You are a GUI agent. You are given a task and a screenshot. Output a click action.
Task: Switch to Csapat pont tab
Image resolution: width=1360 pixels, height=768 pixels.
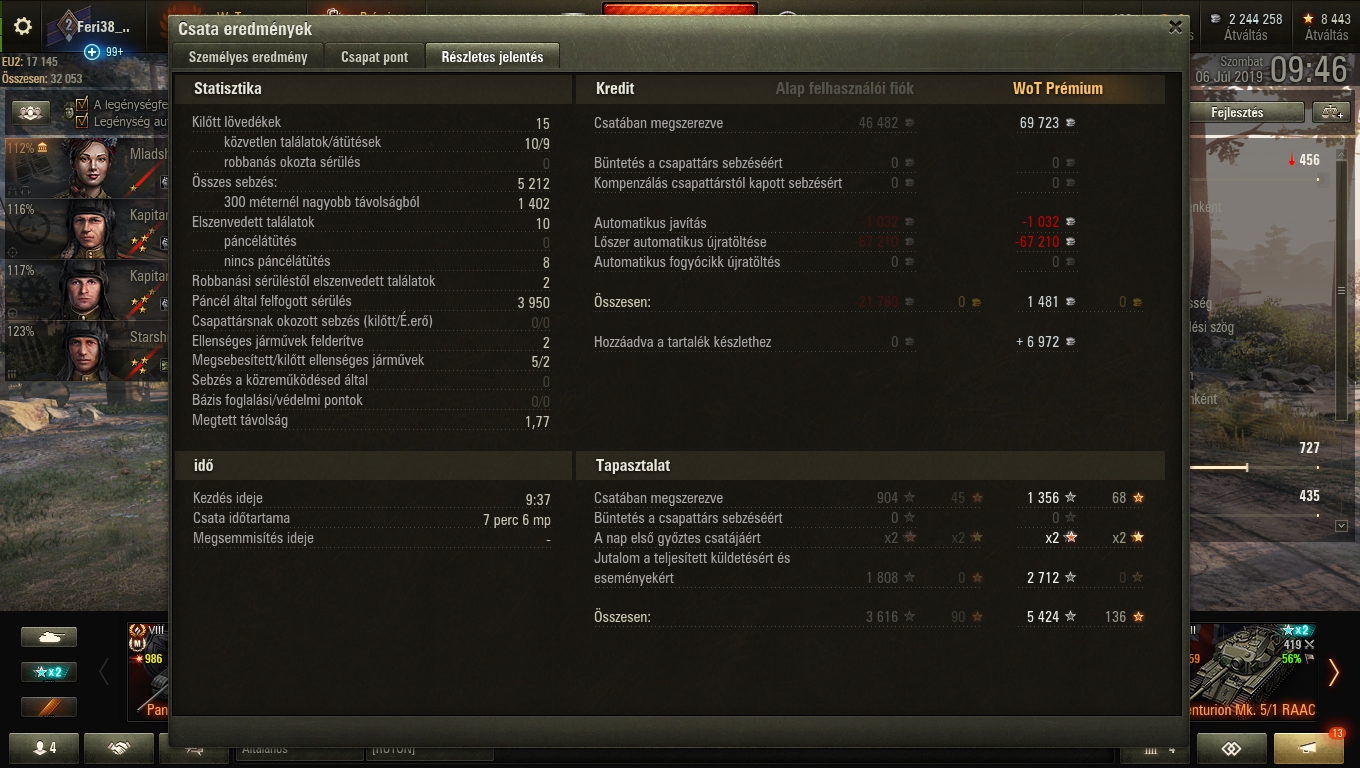[x=374, y=57]
